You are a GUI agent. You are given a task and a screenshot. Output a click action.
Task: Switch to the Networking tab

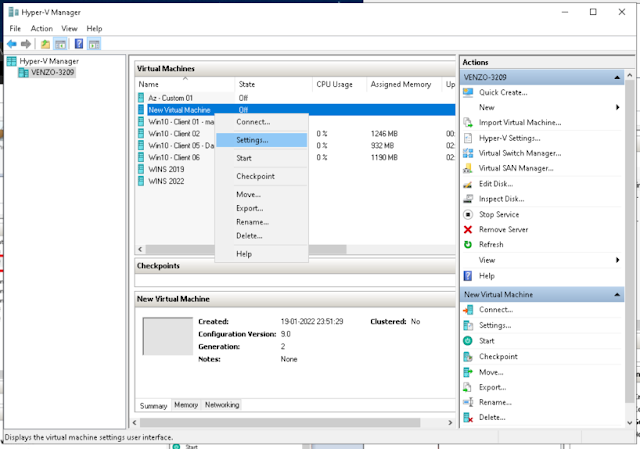pos(222,405)
